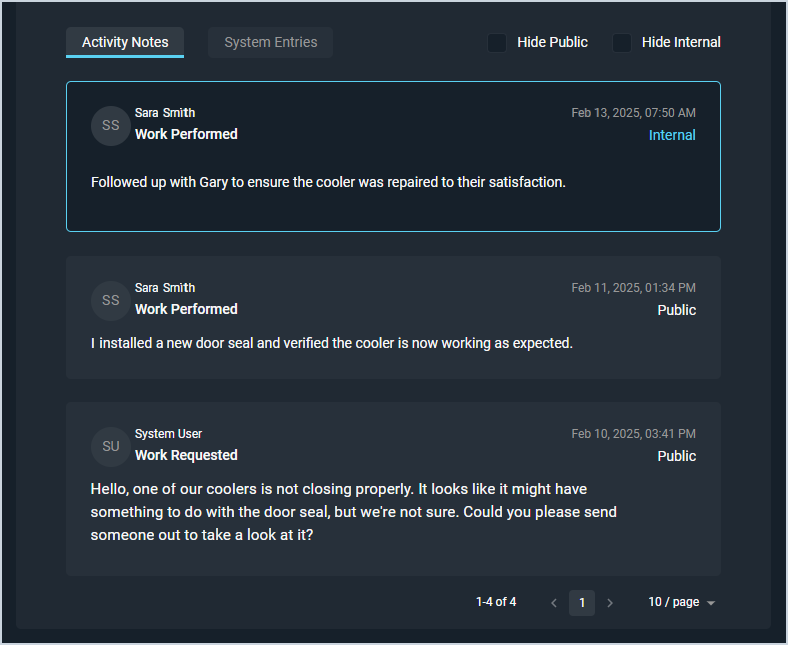The image size is (788, 645).
Task: Click the Public label on Feb 11 note
Action: coord(676,310)
